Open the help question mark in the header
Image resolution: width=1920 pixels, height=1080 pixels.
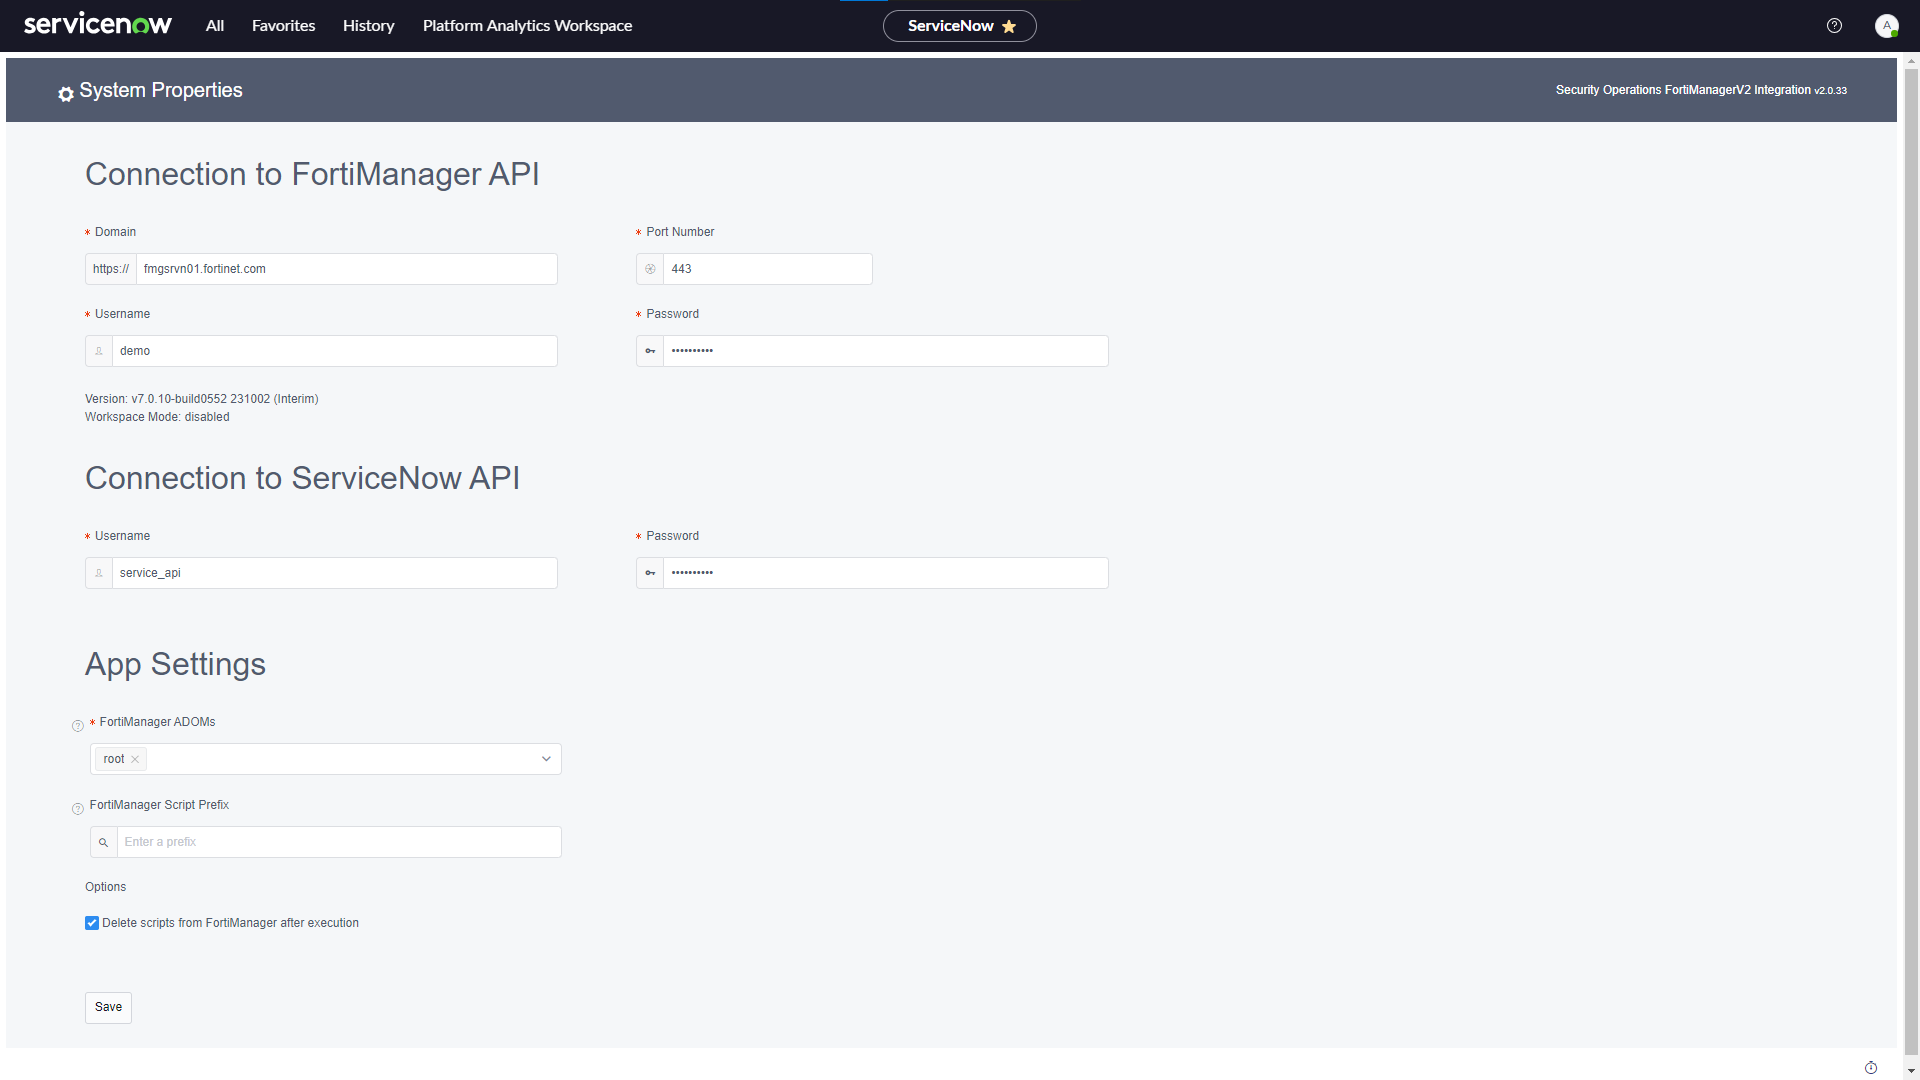pos(1834,25)
